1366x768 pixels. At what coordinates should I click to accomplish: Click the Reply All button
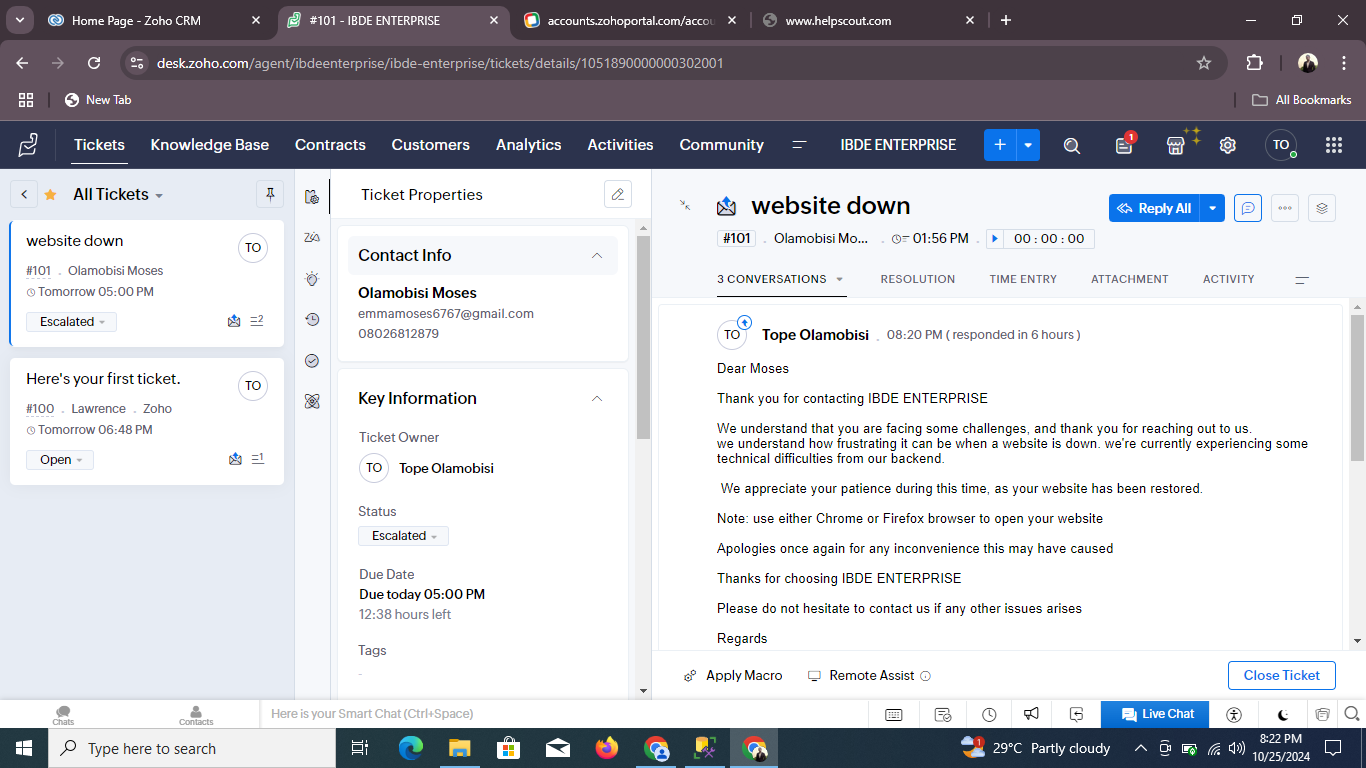point(1155,208)
